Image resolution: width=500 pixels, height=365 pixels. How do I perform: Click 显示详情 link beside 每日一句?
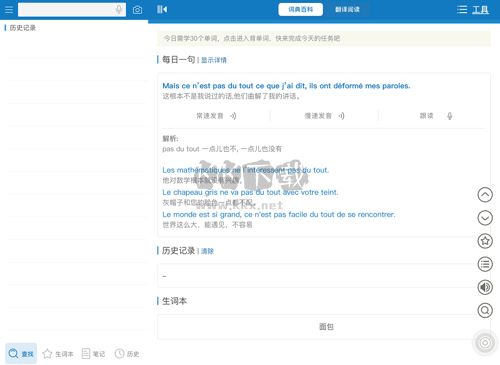point(214,60)
